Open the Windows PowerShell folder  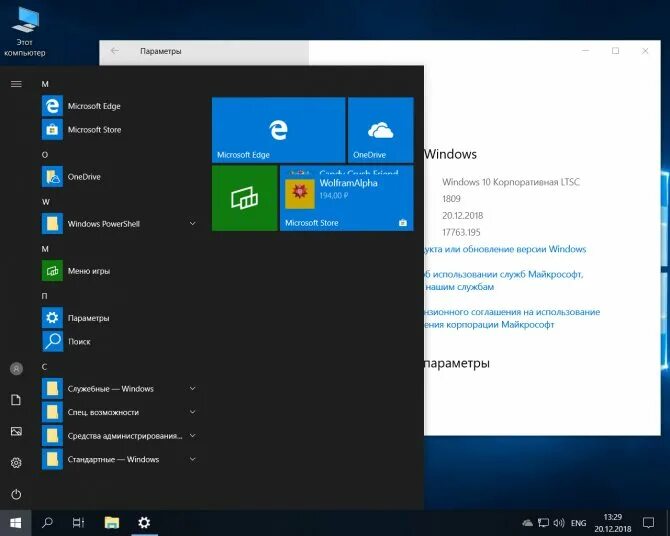[120, 224]
